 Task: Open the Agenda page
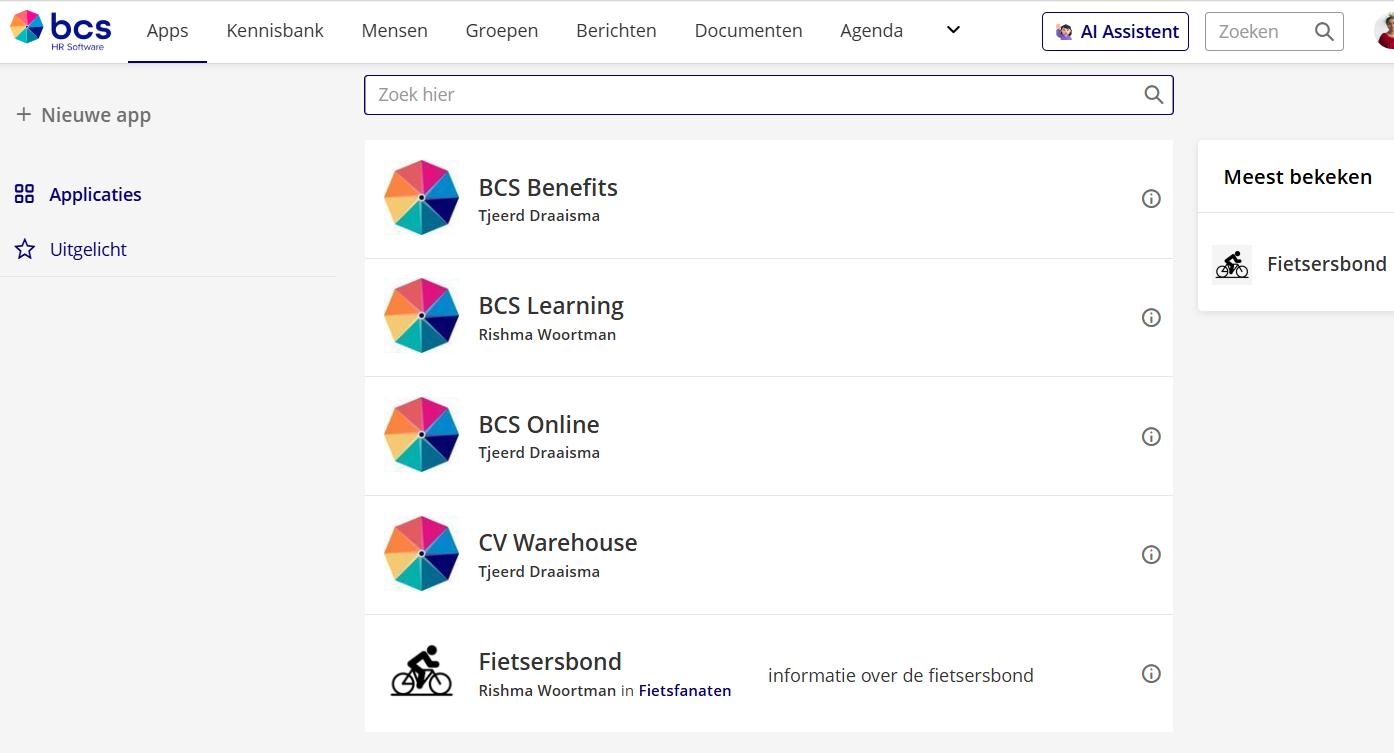(x=871, y=31)
